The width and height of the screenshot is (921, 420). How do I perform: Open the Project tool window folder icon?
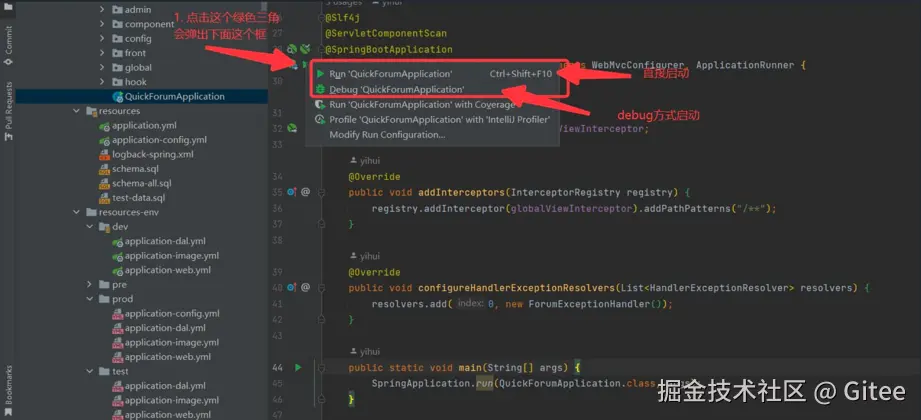point(8,7)
